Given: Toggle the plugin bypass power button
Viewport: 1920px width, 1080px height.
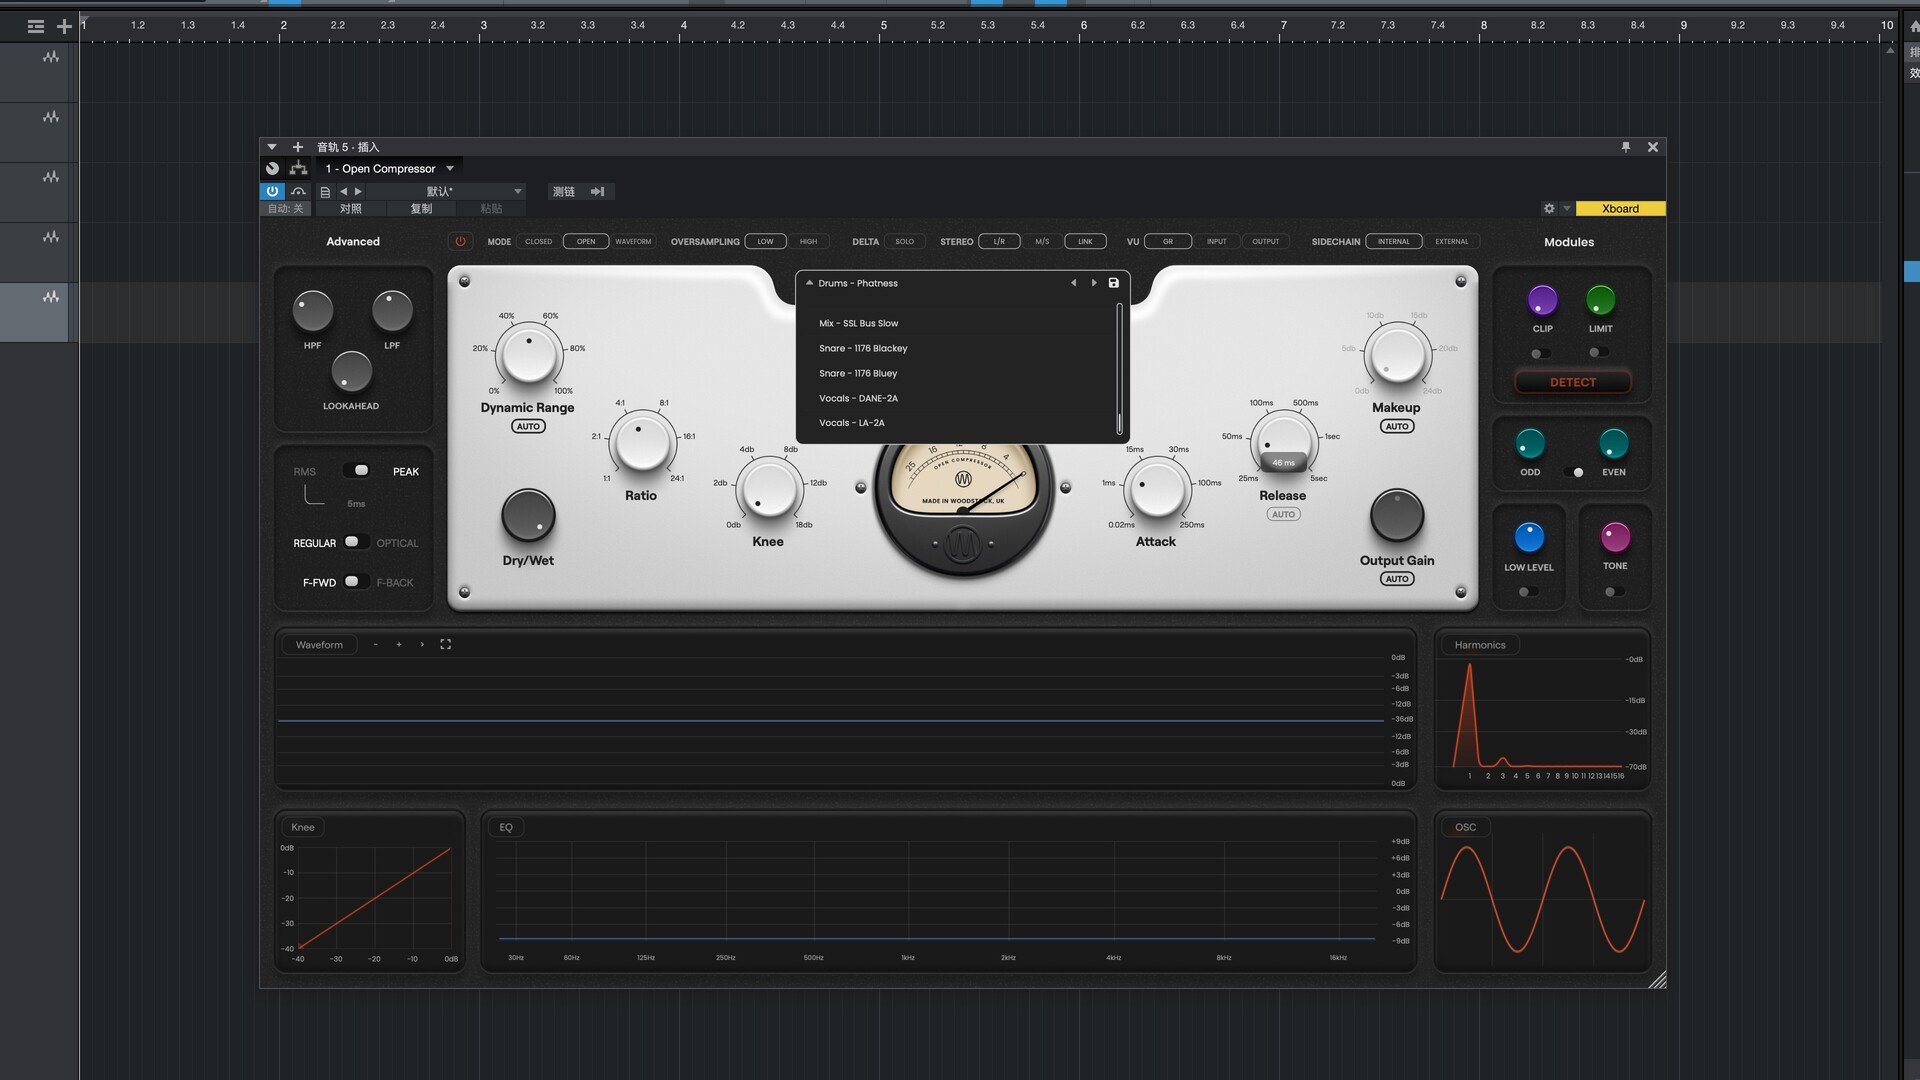Looking at the screenshot, I should (272, 191).
